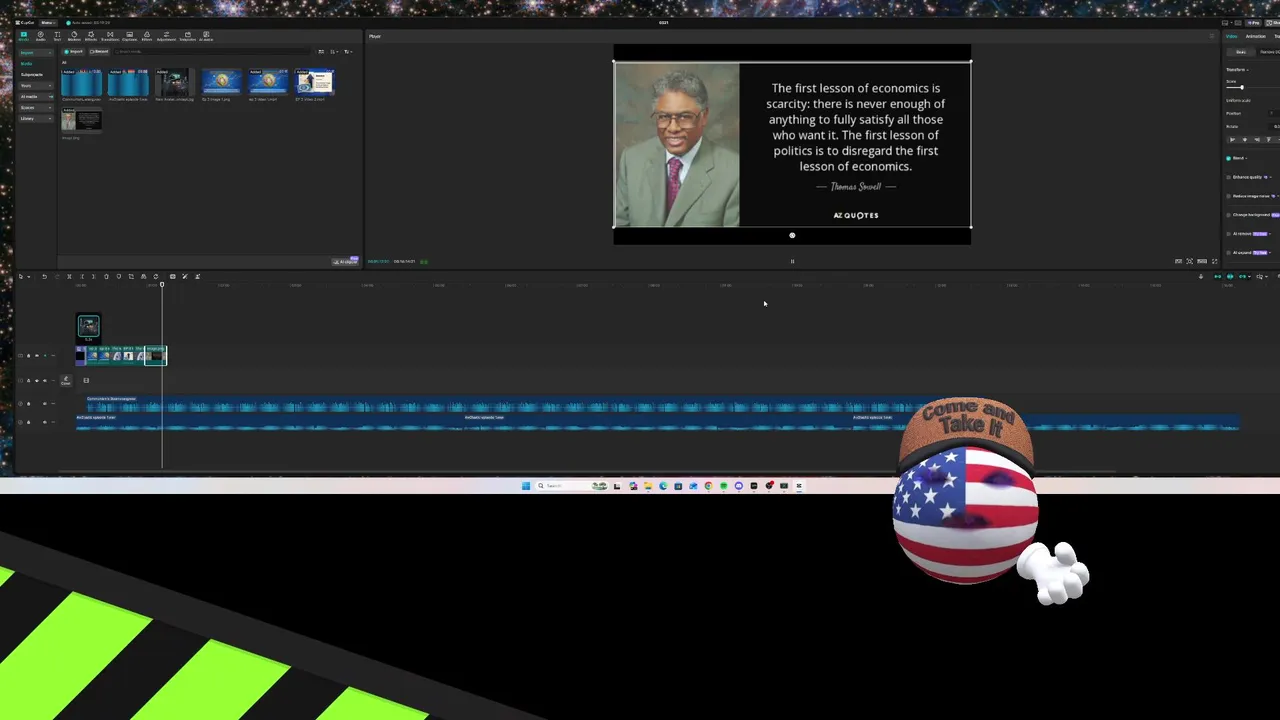The image size is (1280, 720).
Task: Click the Pro upgrade button
Action: click(x=1253, y=22)
